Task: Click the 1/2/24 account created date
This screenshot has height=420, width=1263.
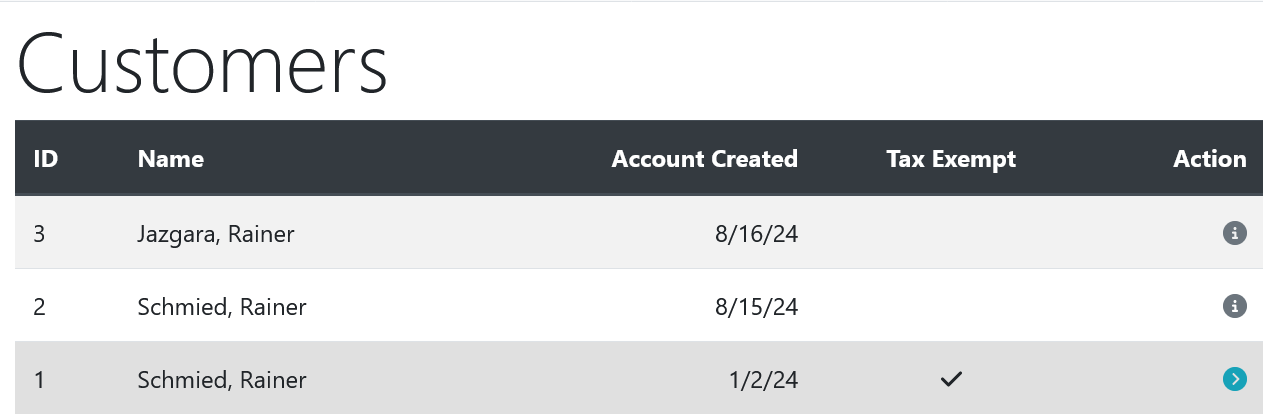Action: [763, 380]
